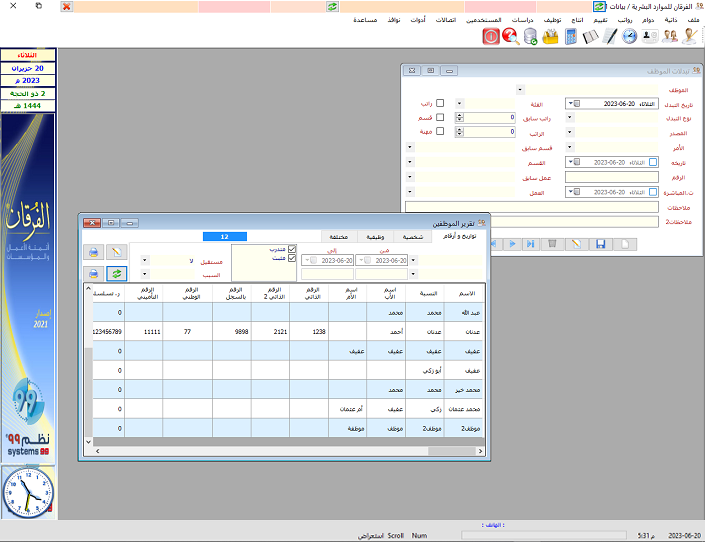The height and width of the screenshot is (542, 705).
Task: Expand the السبب dropdown in report
Action: pyautogui.click(x=145, y=273)
